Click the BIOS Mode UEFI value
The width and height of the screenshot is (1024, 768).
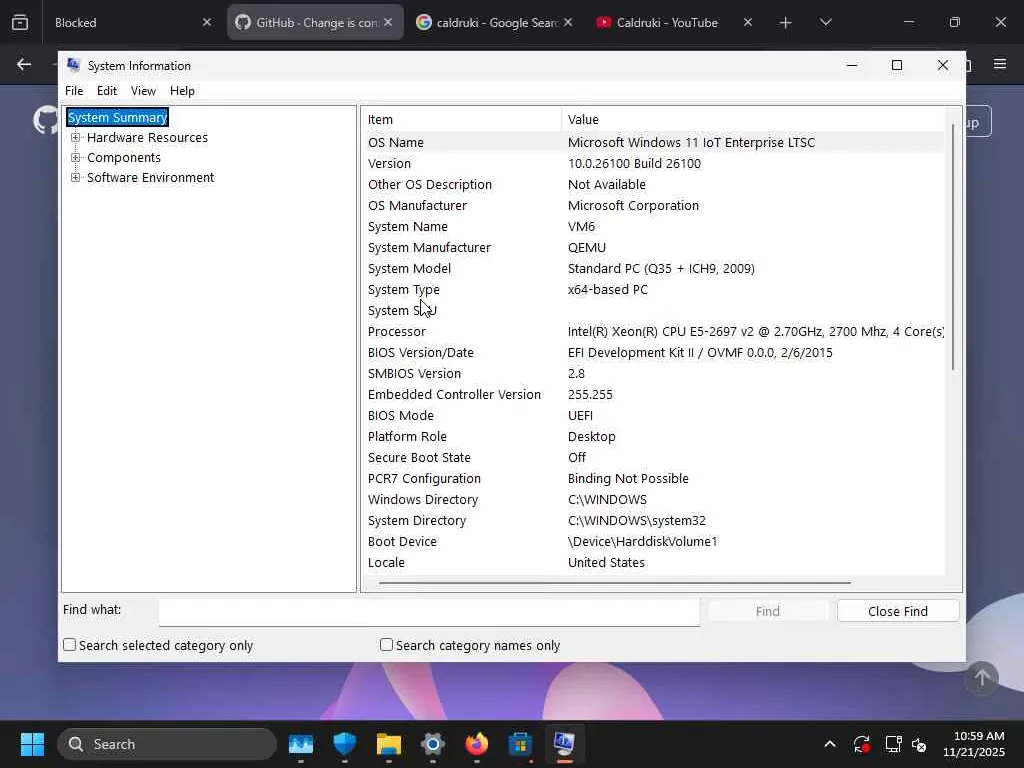coord(581,415)
